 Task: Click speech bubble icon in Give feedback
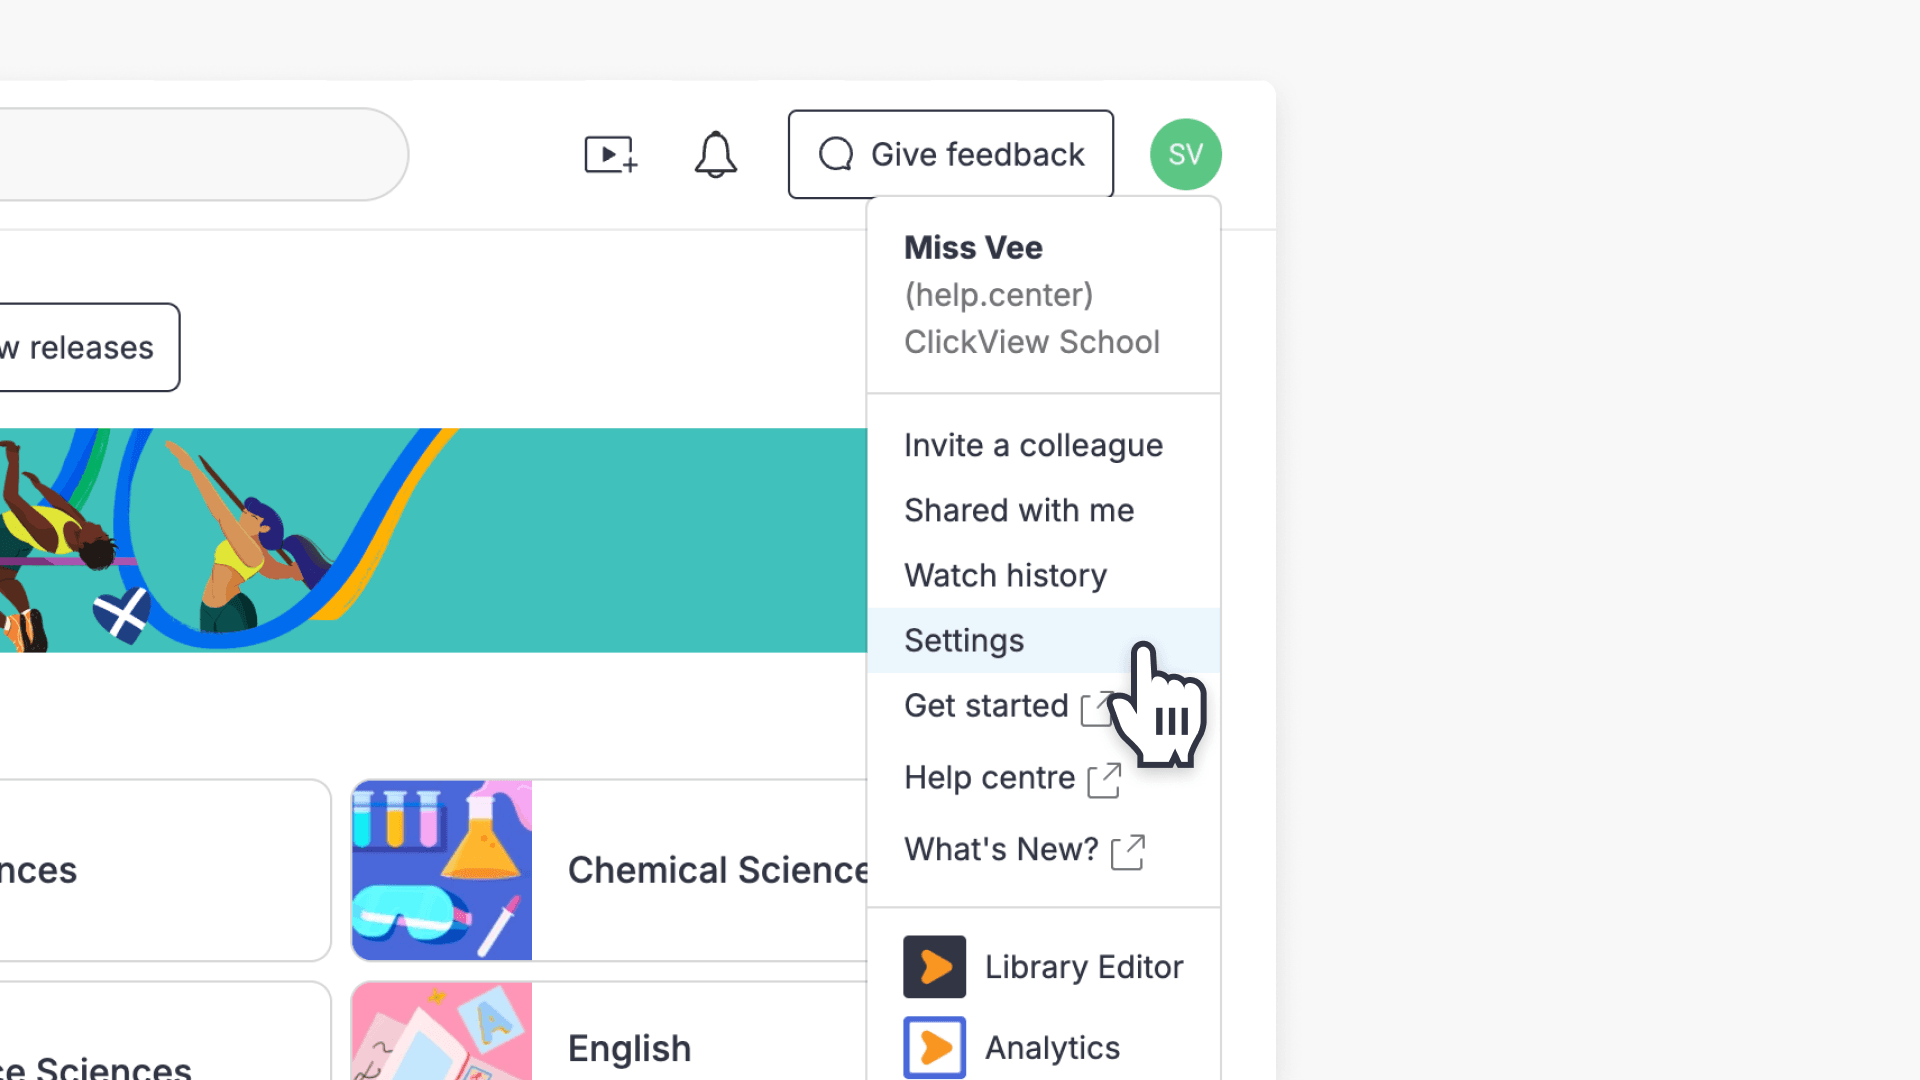[x=836, y=155]
